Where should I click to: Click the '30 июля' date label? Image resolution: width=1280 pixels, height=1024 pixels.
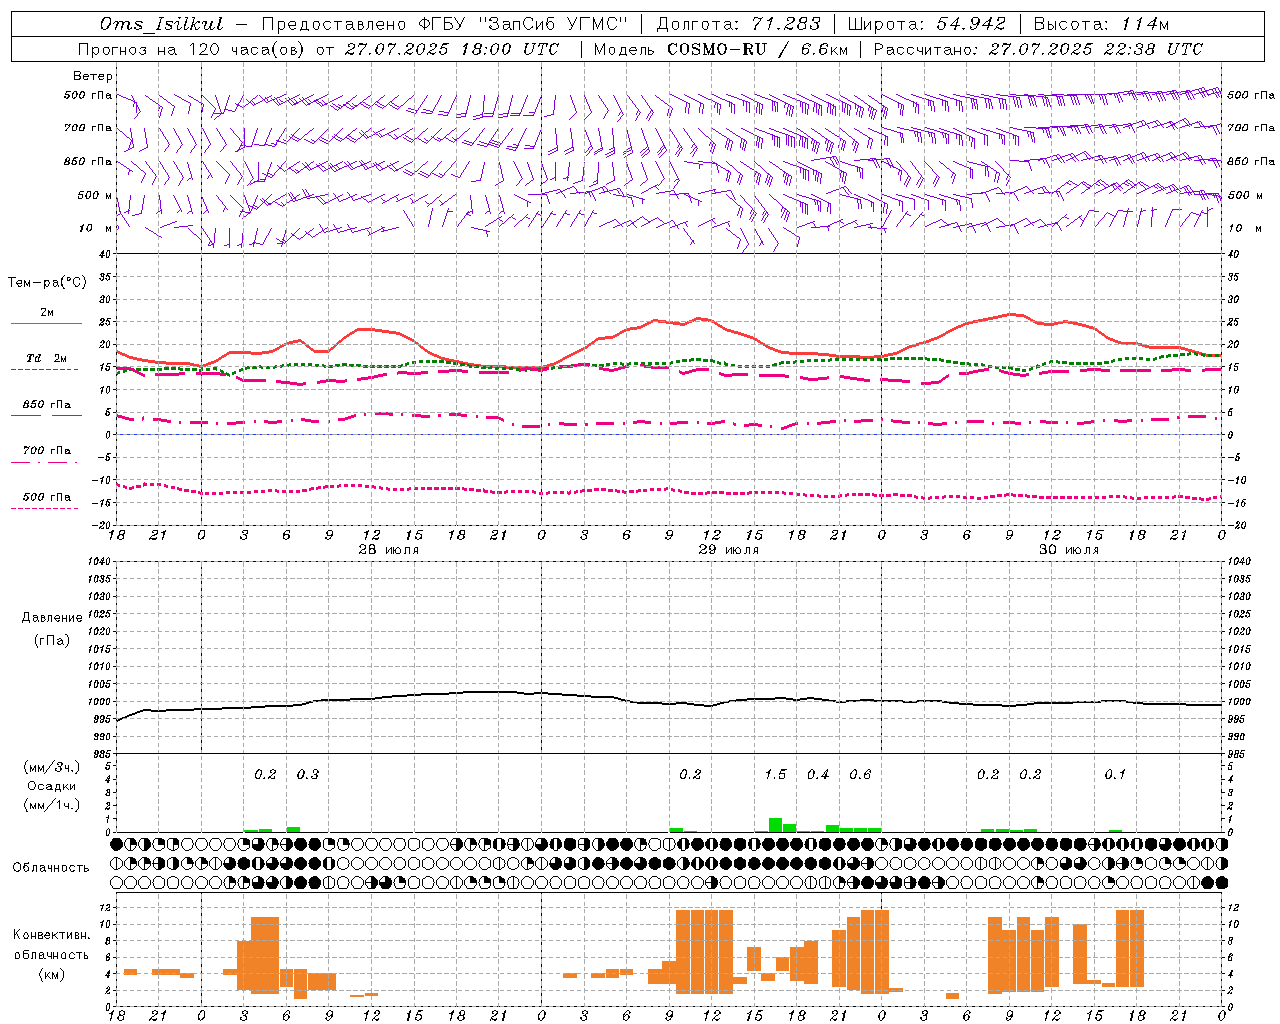point(1068,550)
